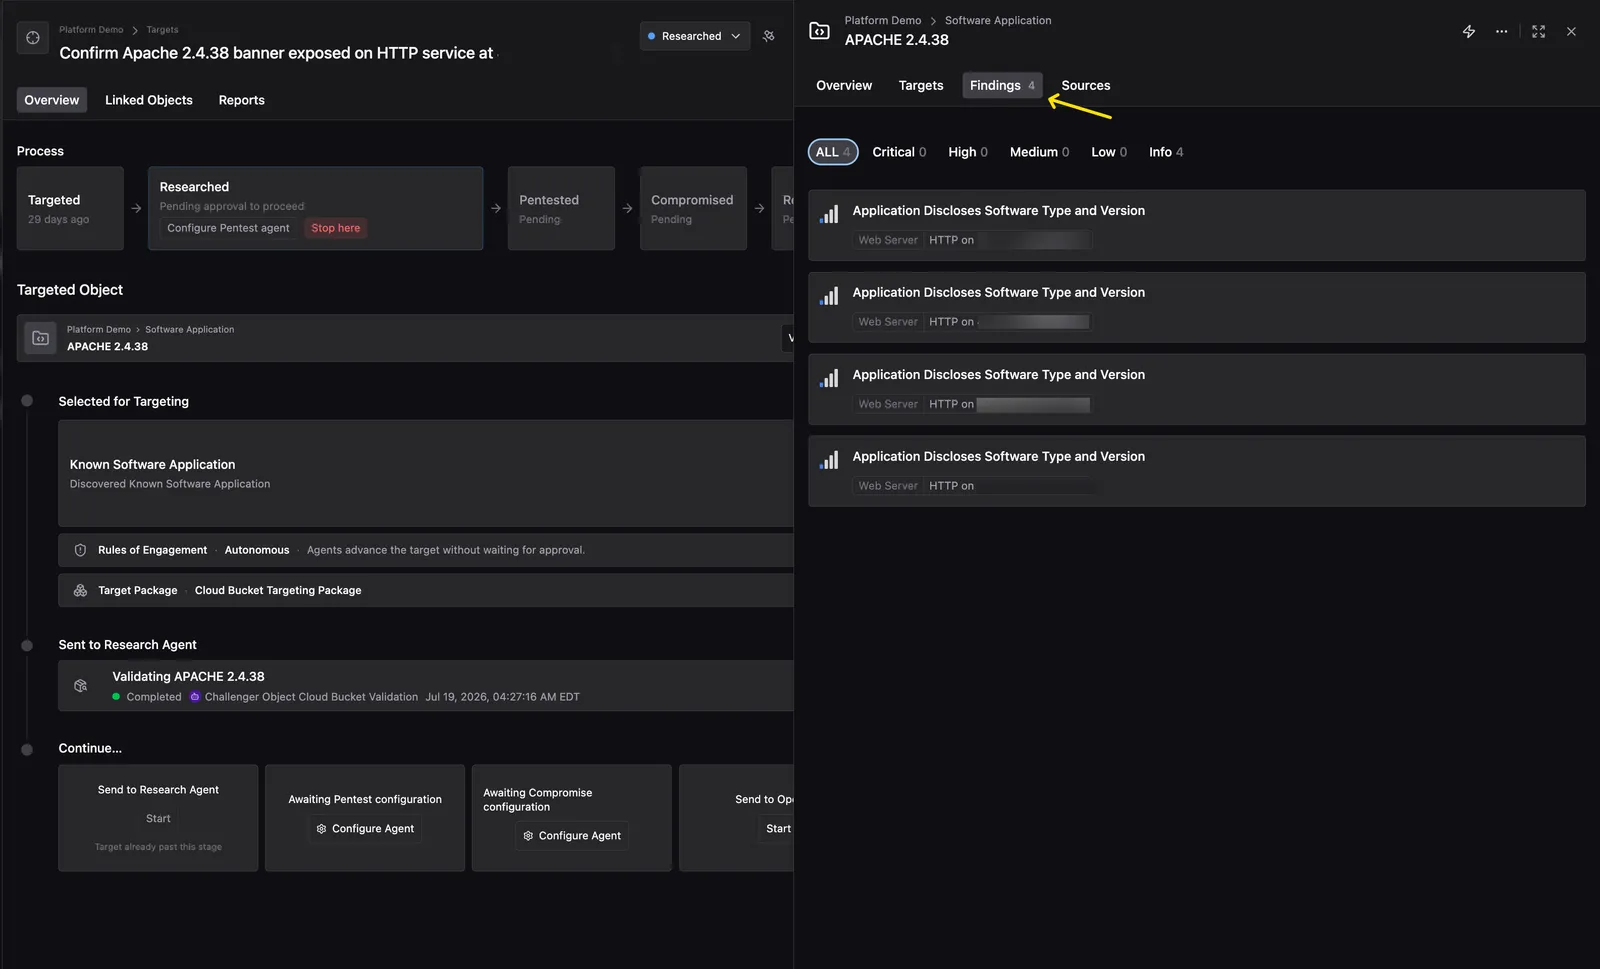Viewport: 1600px width, 969px height.
Task: Filter findings by ALL severity
Action: tap(833, 152)
